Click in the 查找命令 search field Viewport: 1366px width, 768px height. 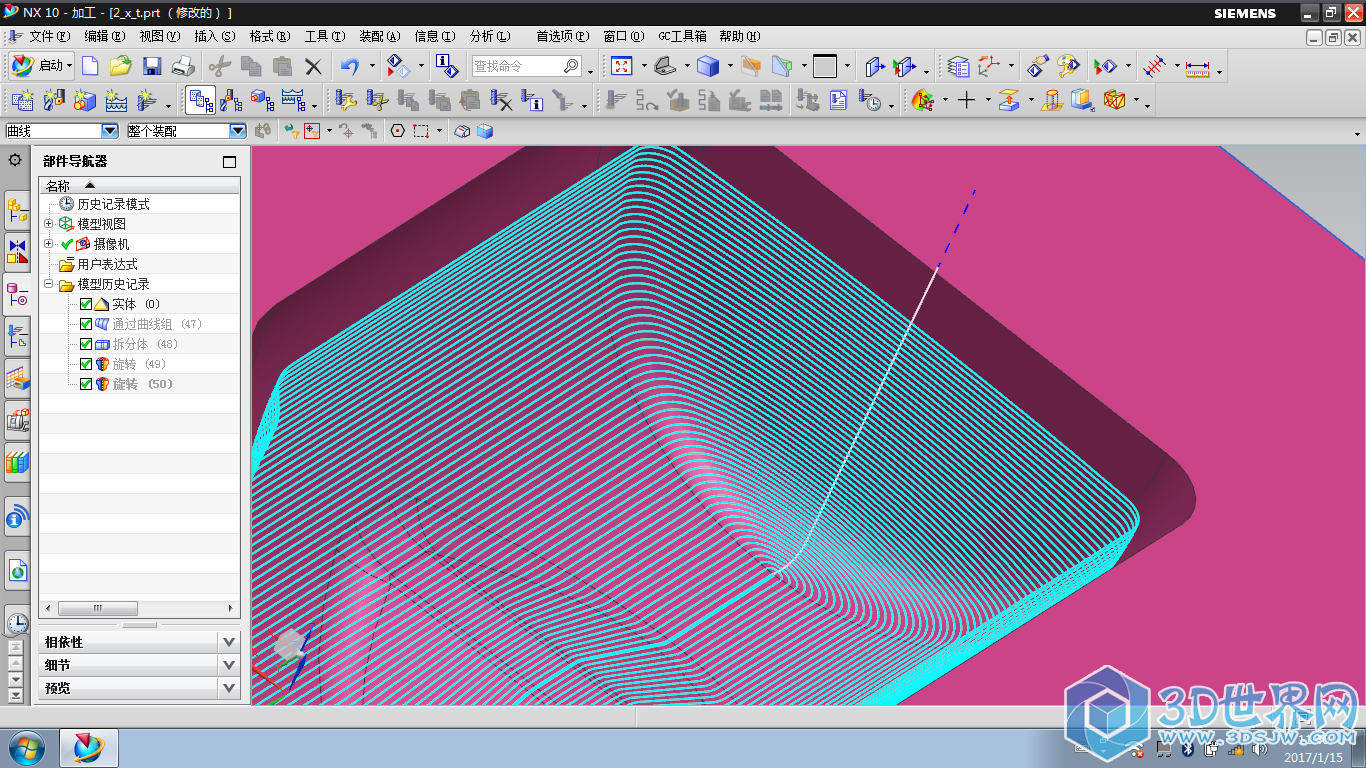(x=526, y=66)
